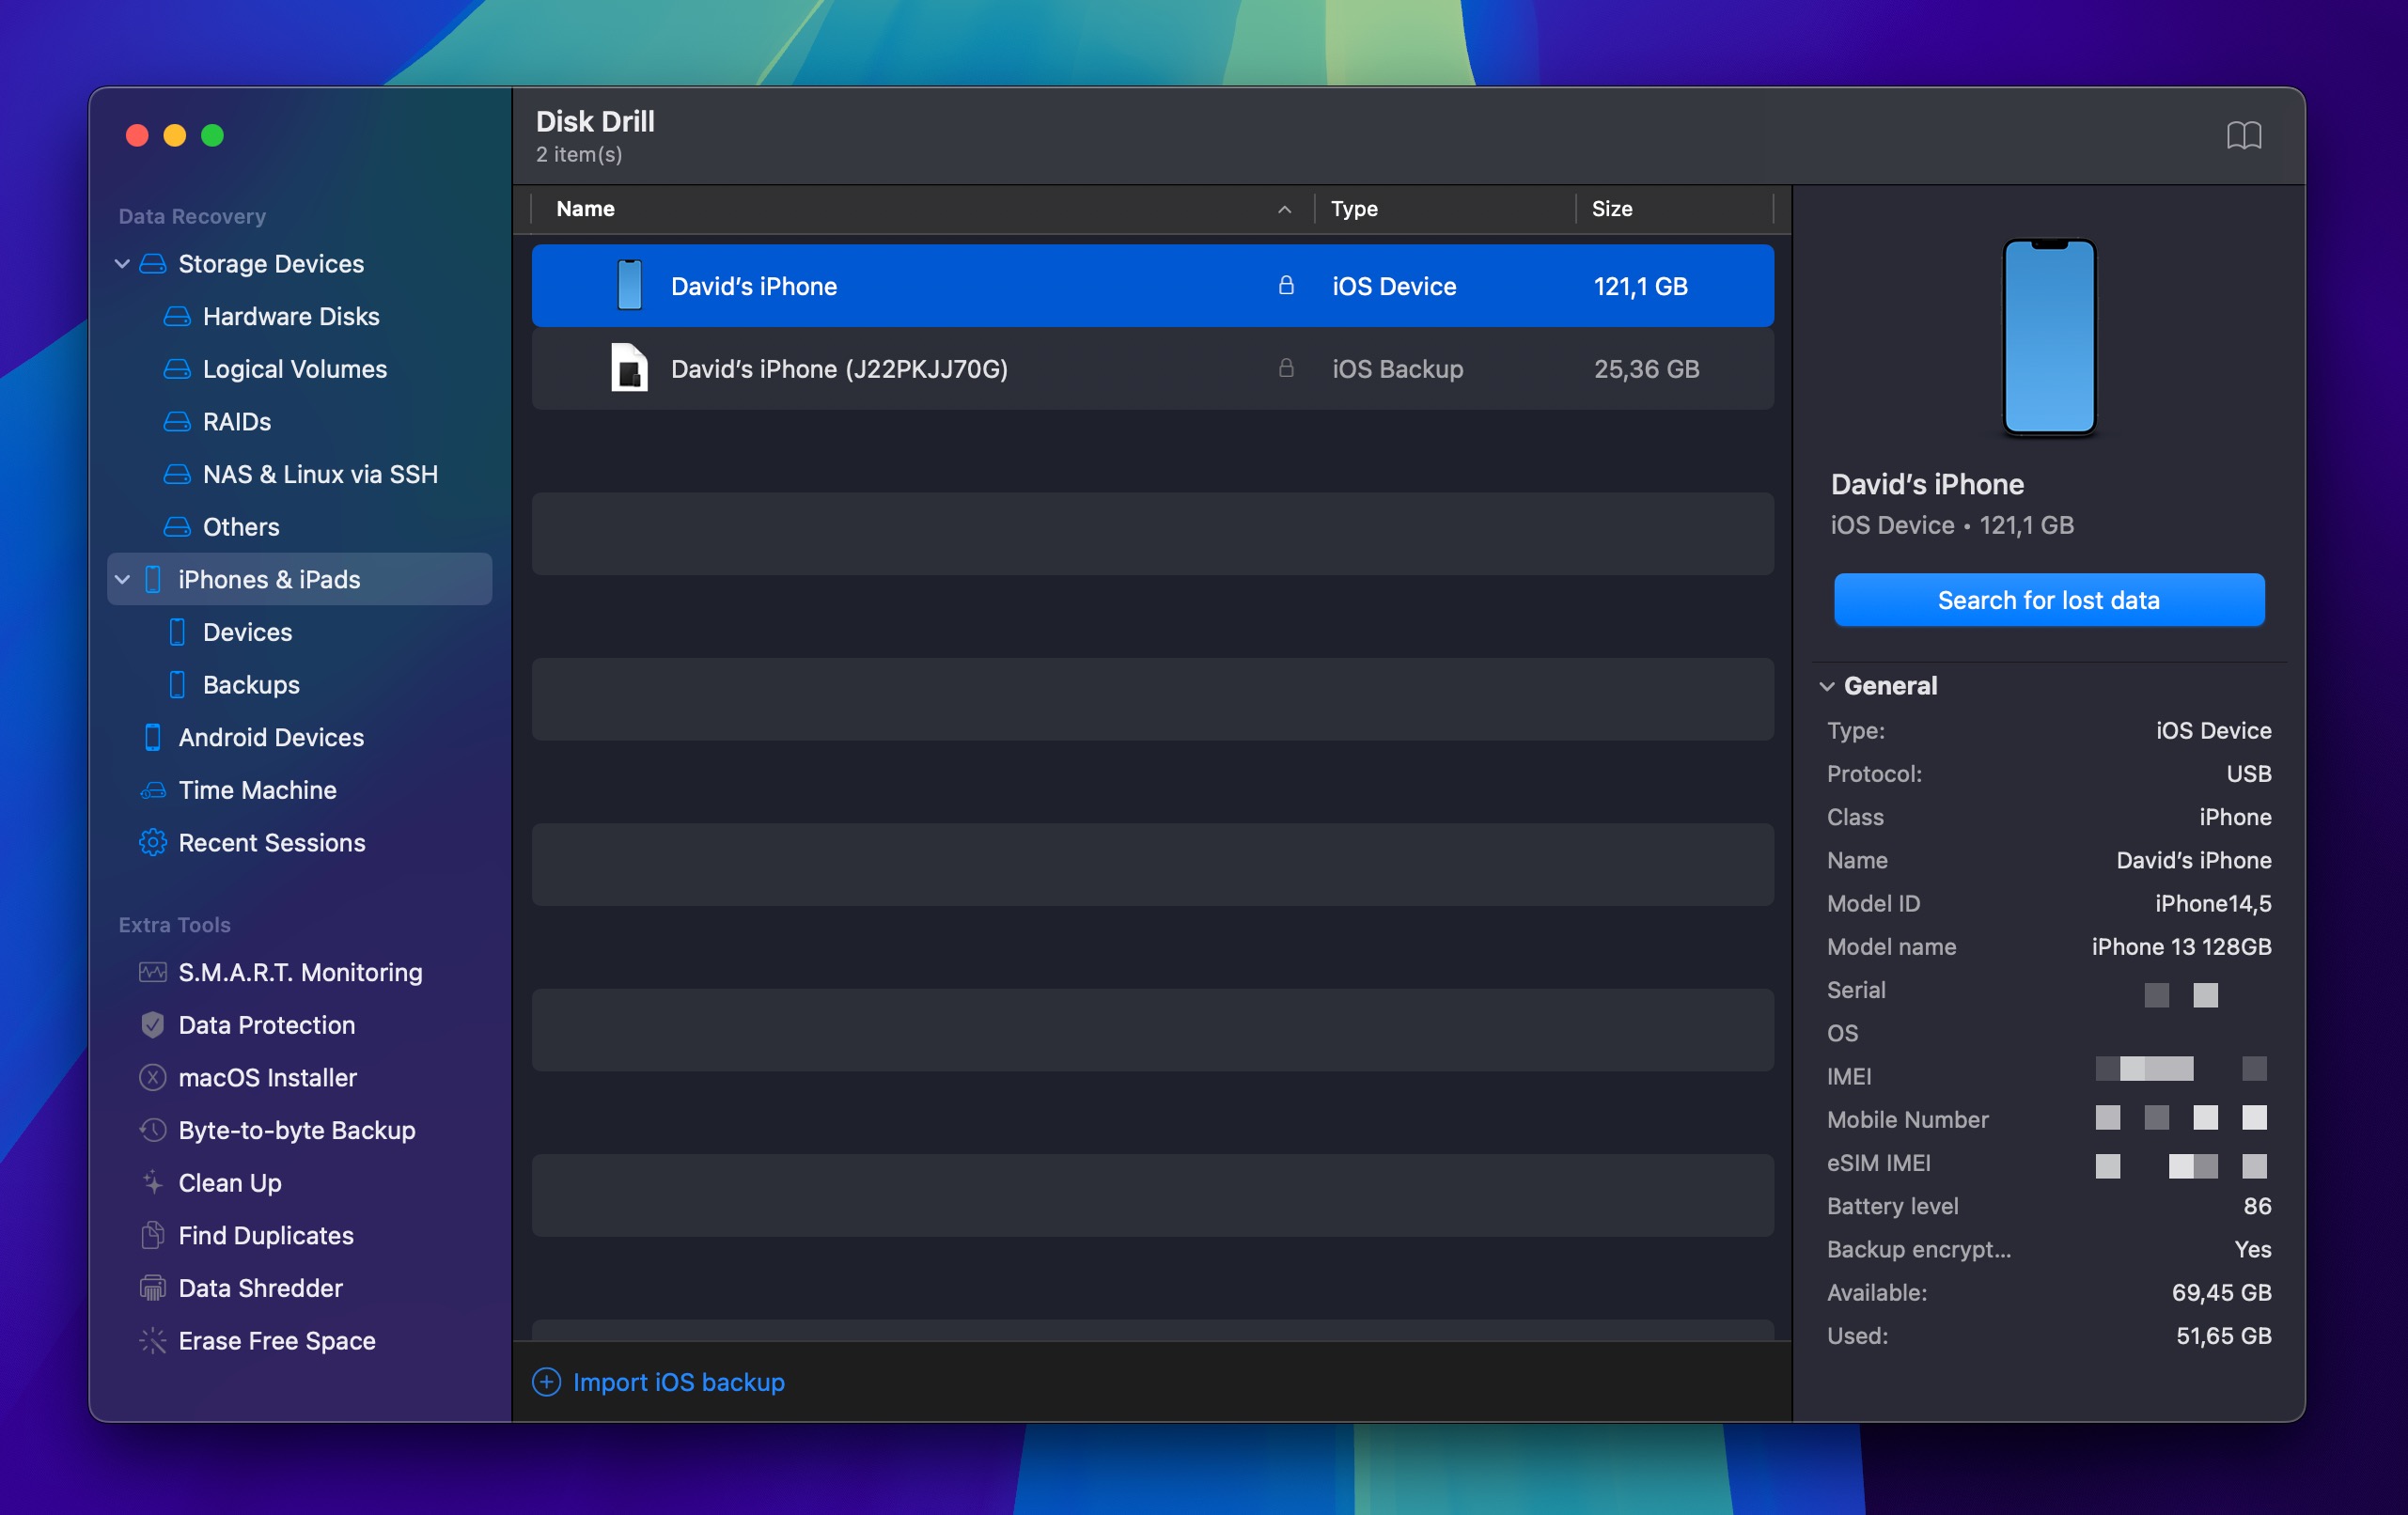Select Devices under iPhones & iPads
This screenshot has height=1515, width=2408.
(247, 632)
